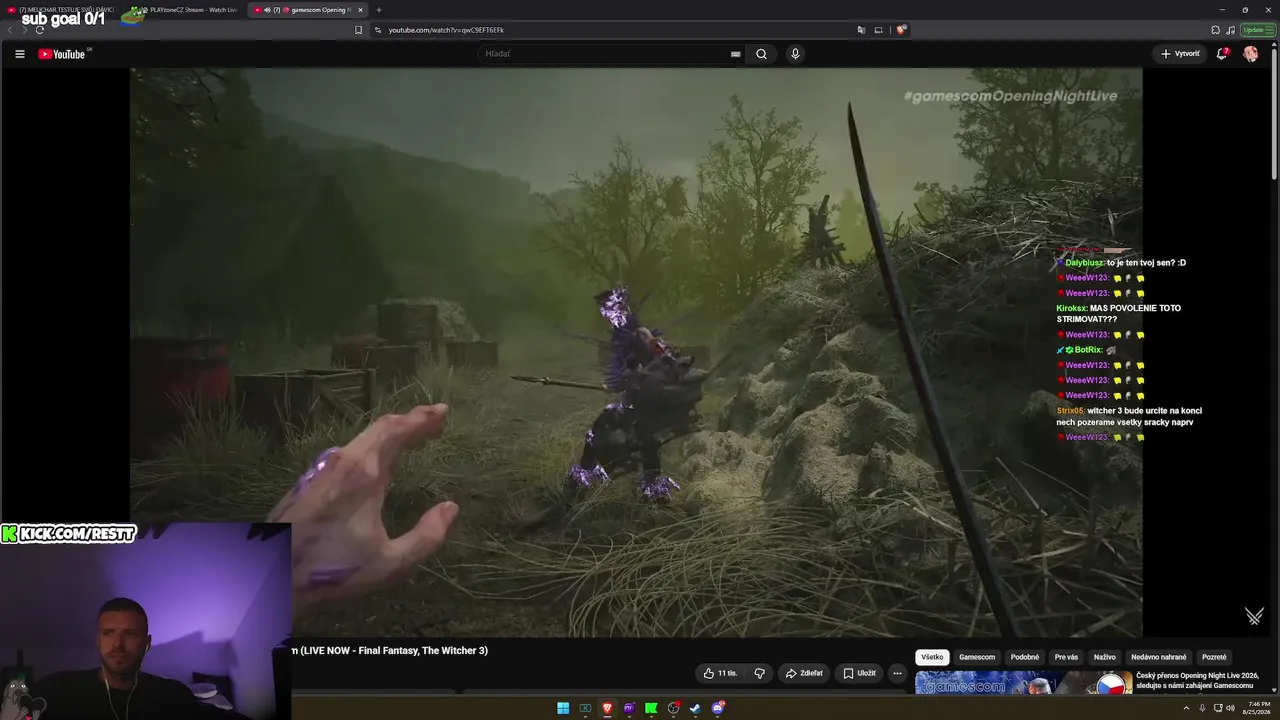Select the Pozreté filter chip
Screen dimensions: 1280x720
[1214, 657]
